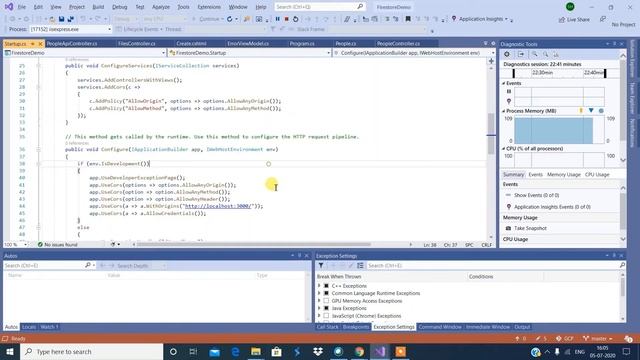Open File Explorer from taskbar
Screen dimensions: 640x360
tap(256, 351)
